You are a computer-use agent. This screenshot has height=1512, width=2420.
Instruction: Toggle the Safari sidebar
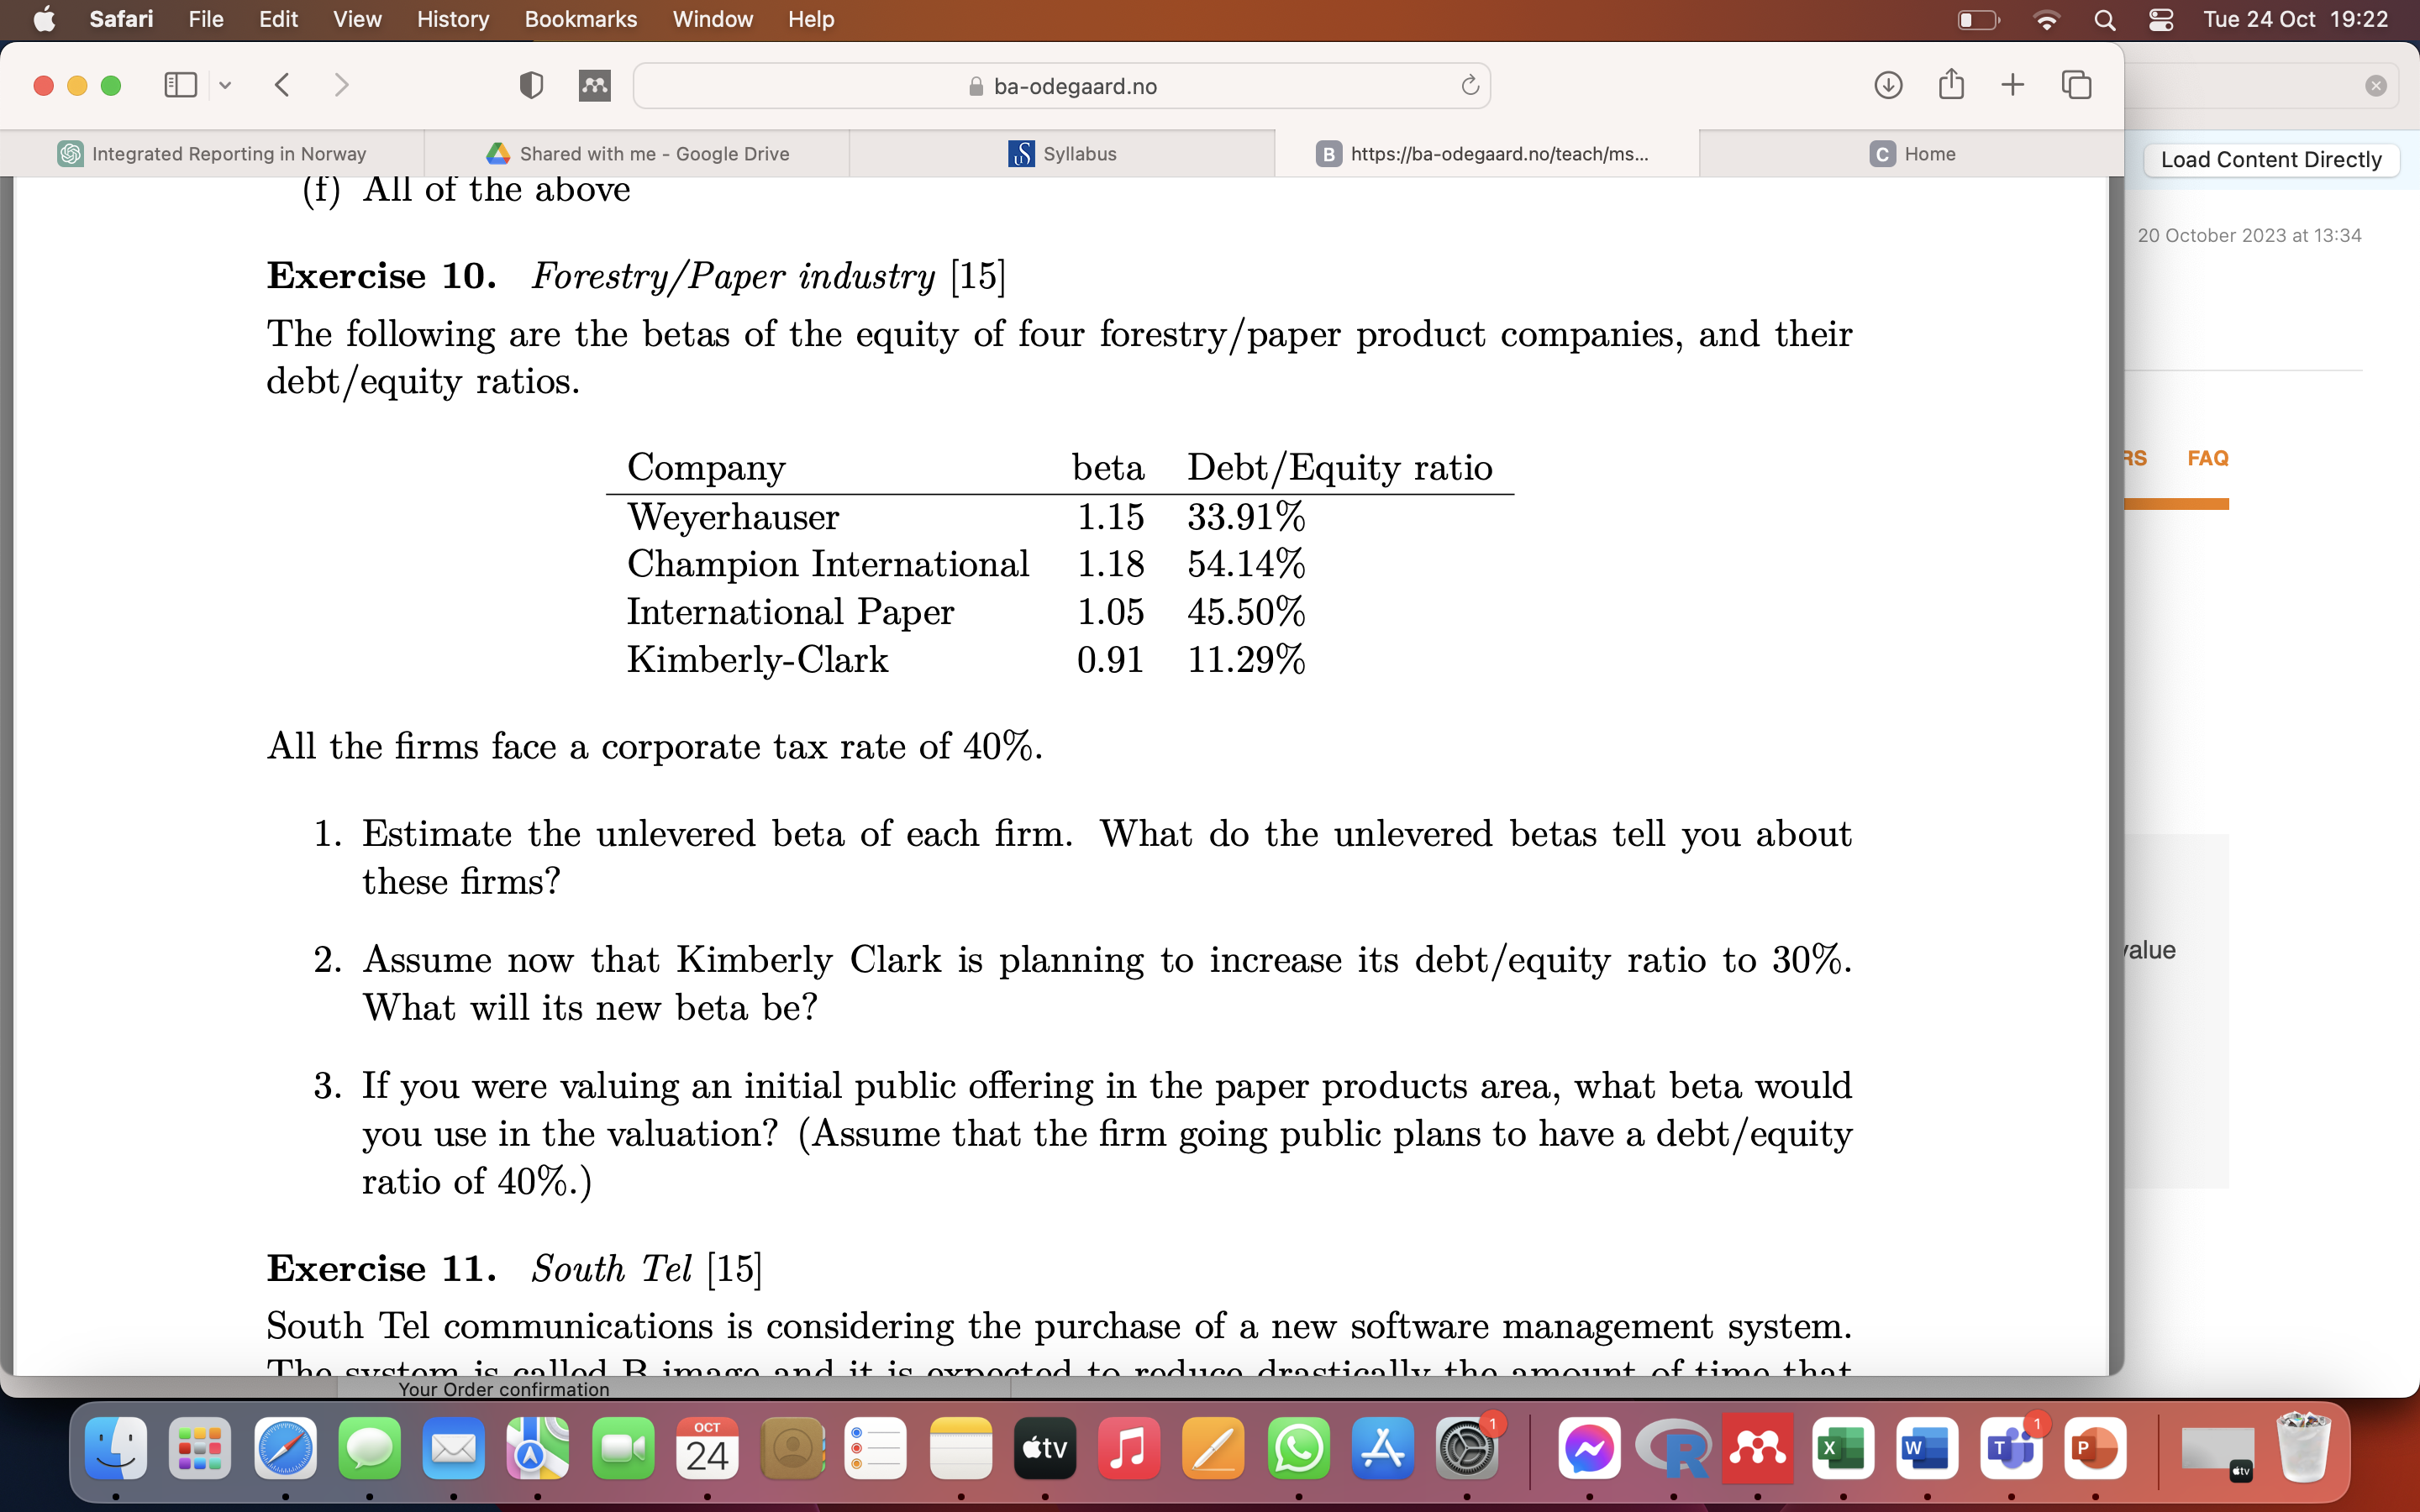point(180,85)
